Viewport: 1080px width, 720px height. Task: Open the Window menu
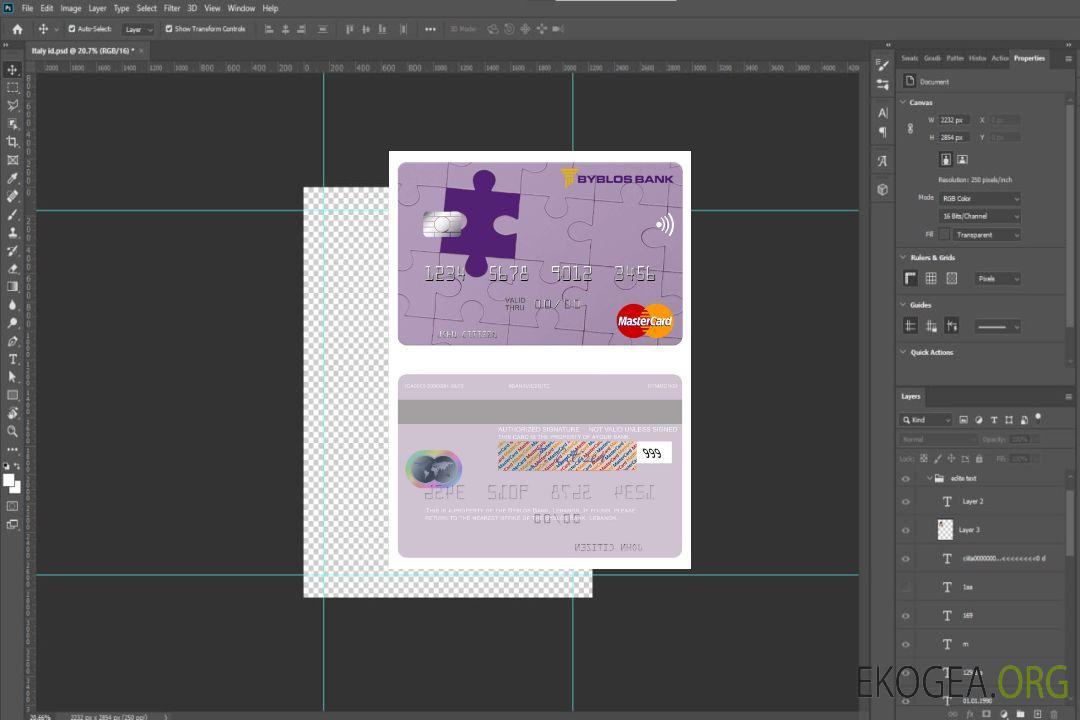(241, 8)
